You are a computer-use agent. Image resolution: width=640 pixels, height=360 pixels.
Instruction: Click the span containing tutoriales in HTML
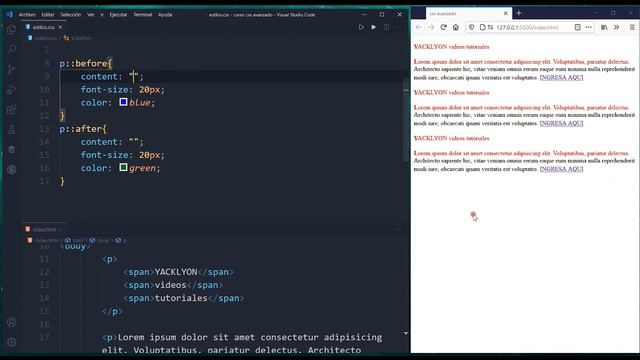(184, 298)
